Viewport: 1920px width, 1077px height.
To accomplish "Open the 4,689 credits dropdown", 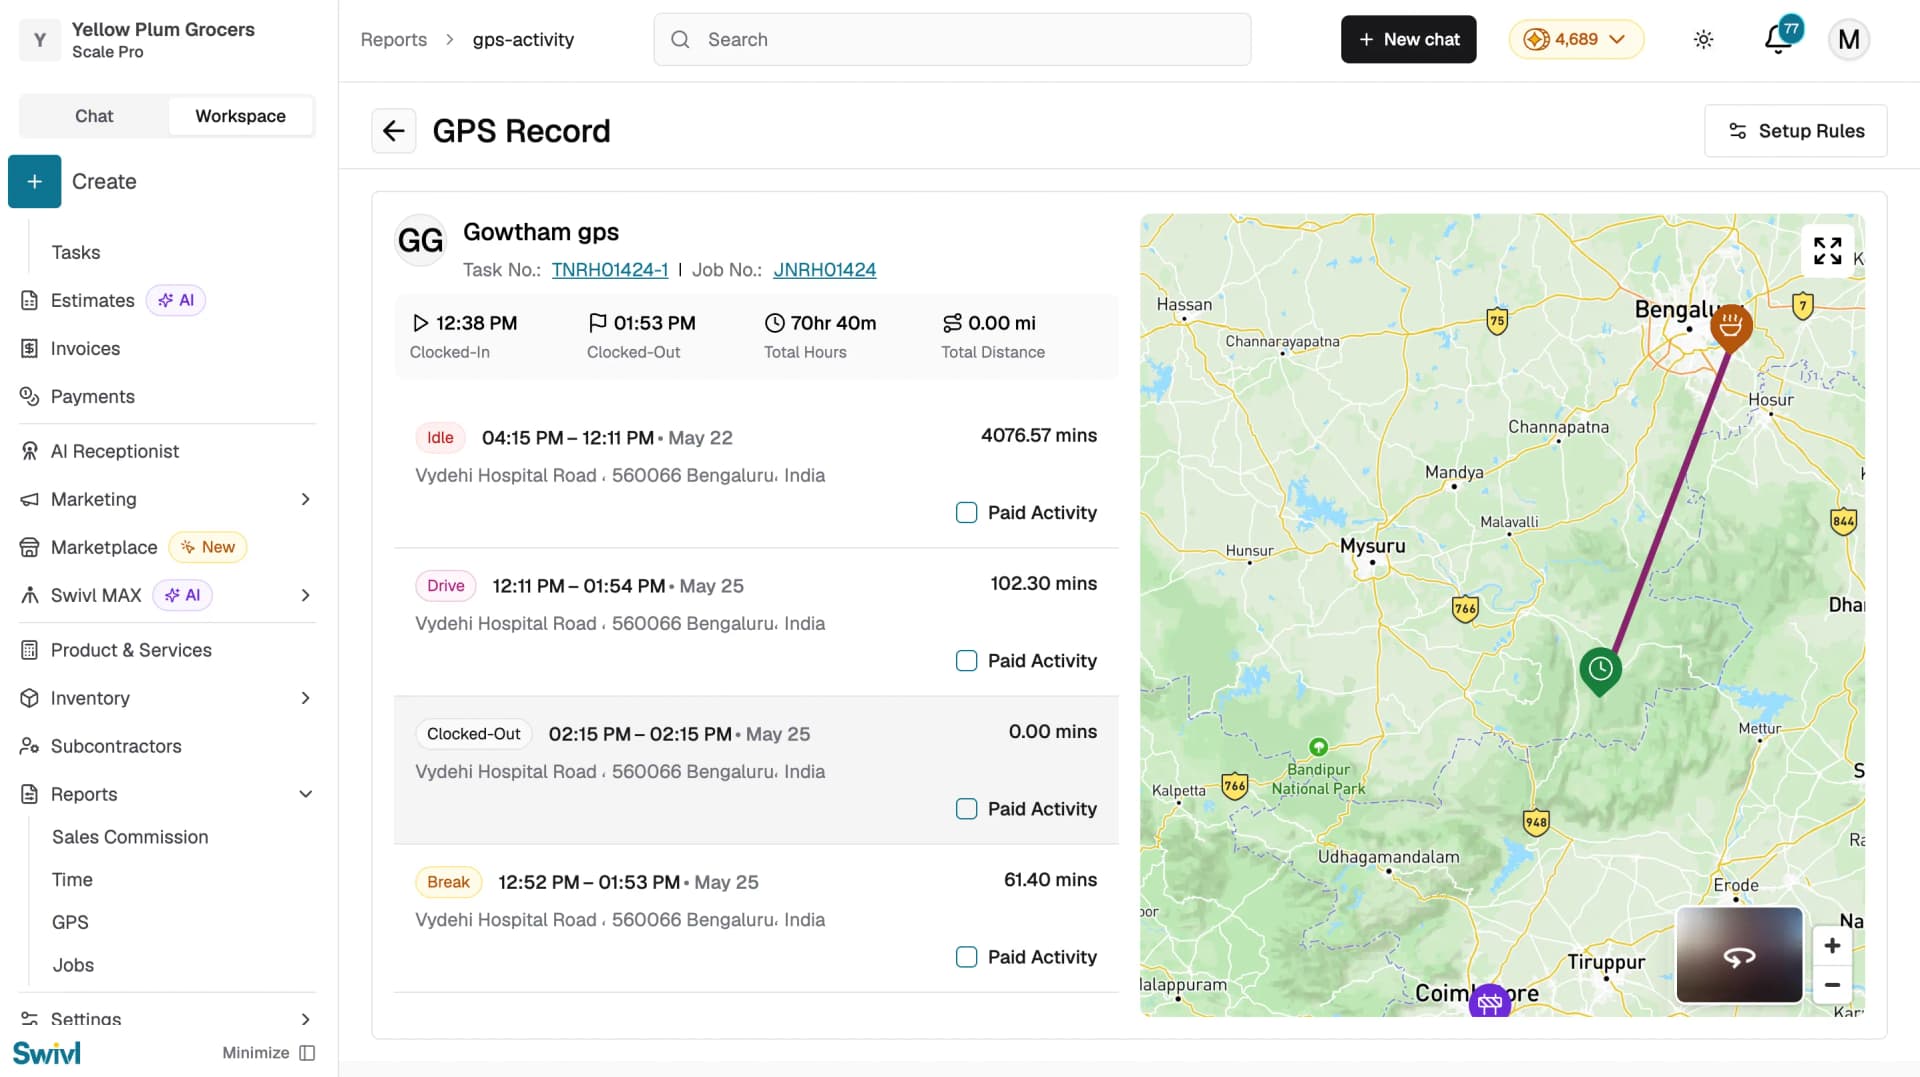I will coord(1576,40).
